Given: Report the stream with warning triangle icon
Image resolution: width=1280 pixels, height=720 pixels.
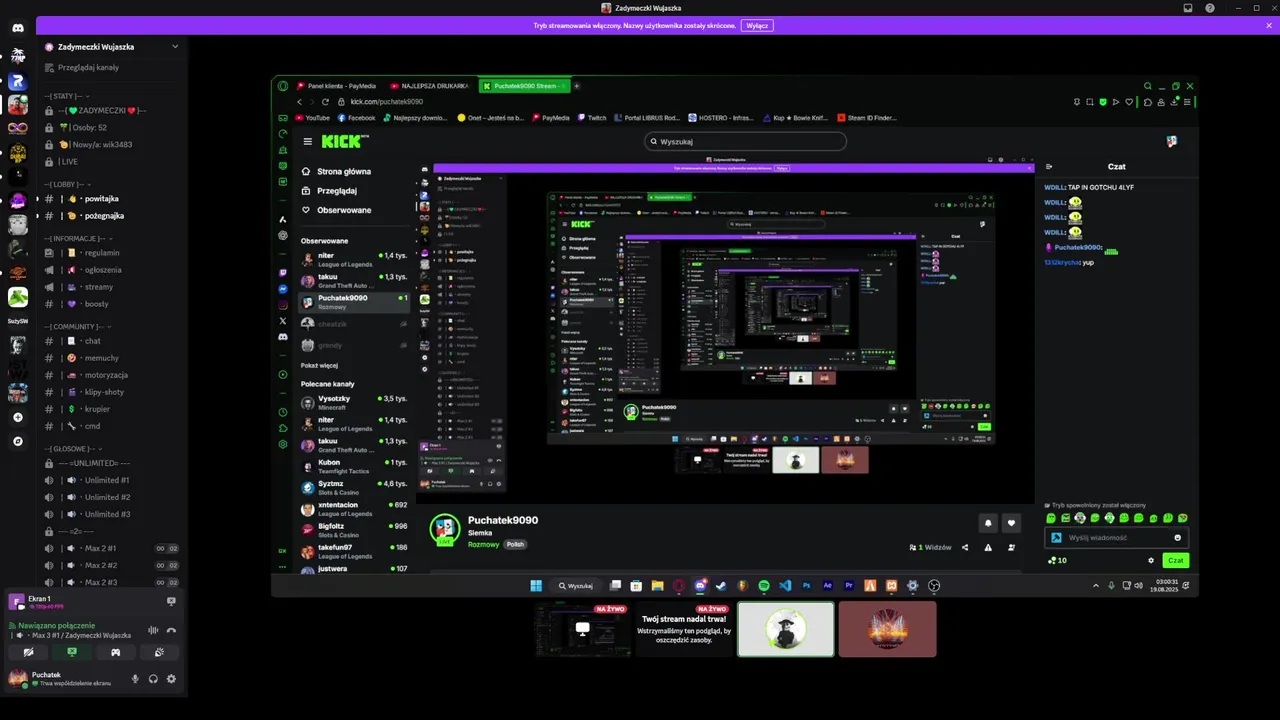Looking at the screenshot, I should point(988,547).
